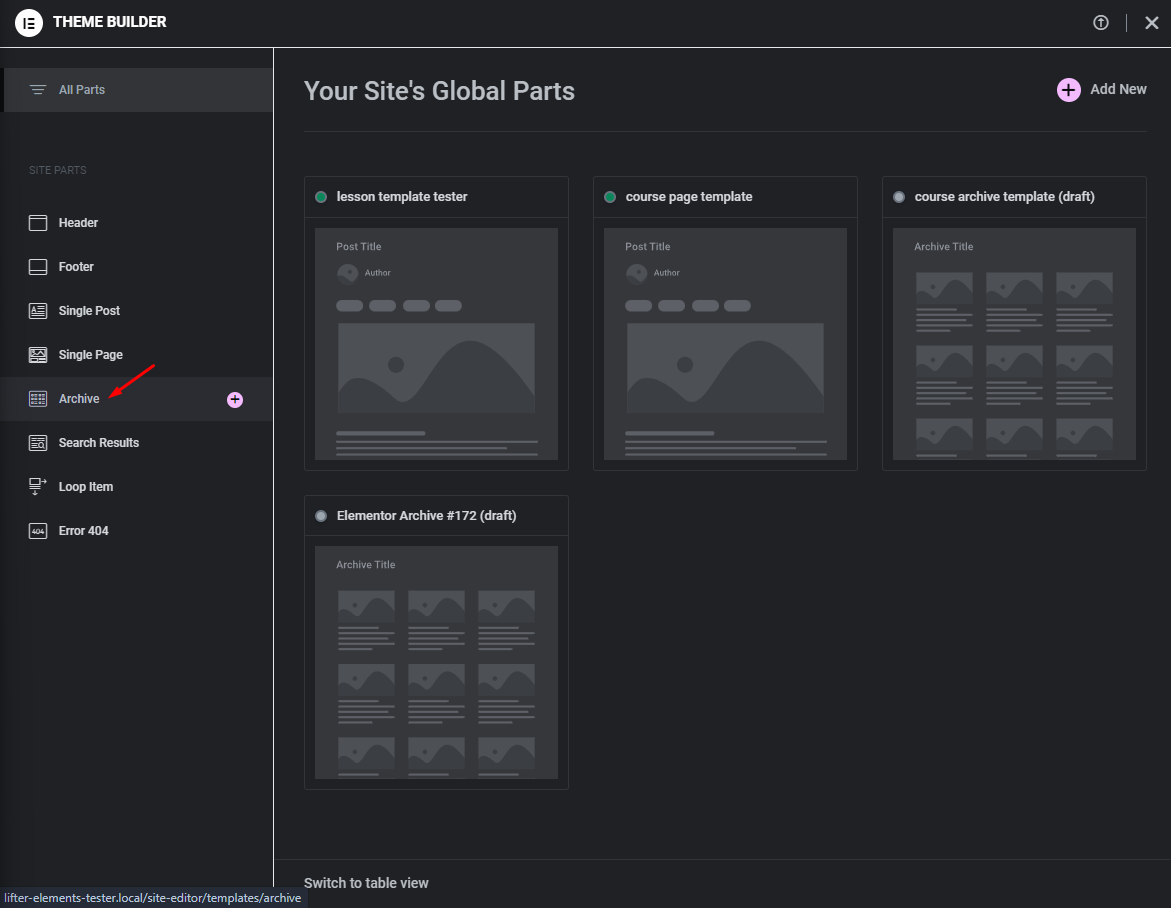The image size is (1171, 908).
Task: Toggle the green status dot on lesson template tester
Action: click(x=321, y=197)
